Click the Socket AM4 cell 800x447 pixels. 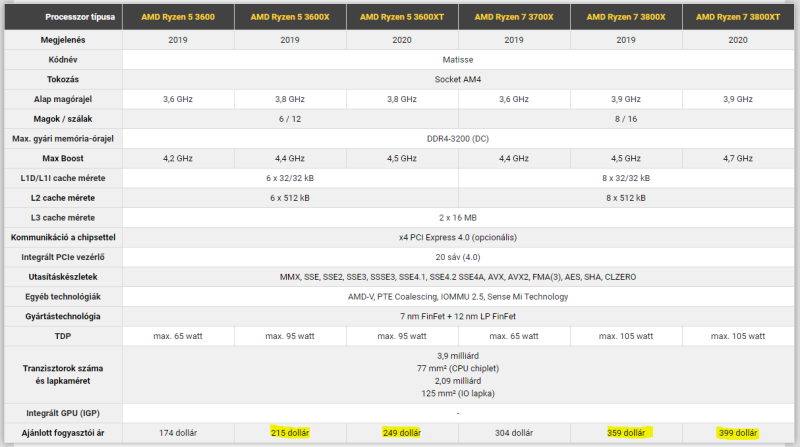[x=458, y=80]
